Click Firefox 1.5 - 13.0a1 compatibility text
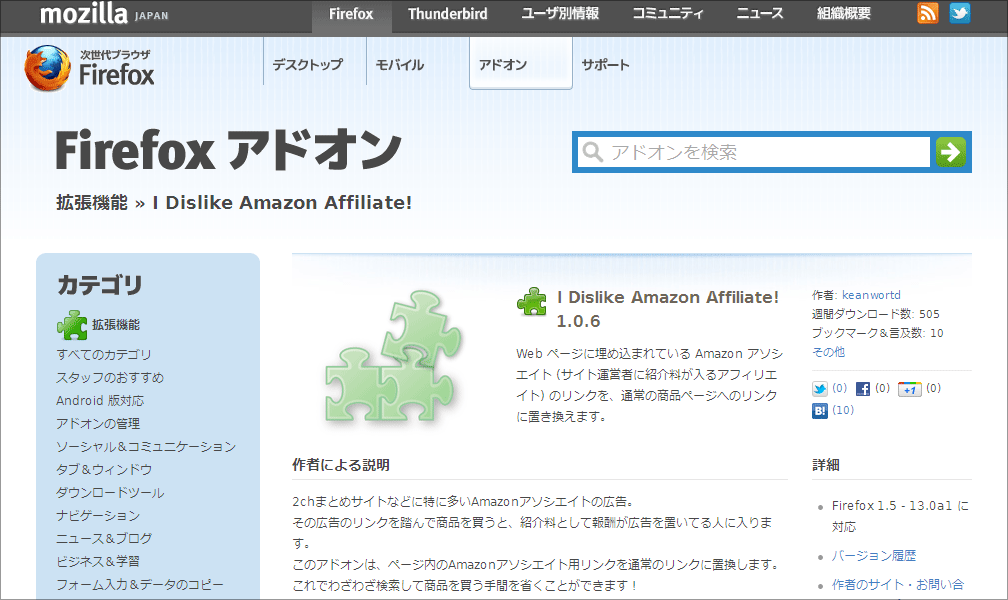The width and height of the screenshot is (1008, 600). (x=900, y=516)
